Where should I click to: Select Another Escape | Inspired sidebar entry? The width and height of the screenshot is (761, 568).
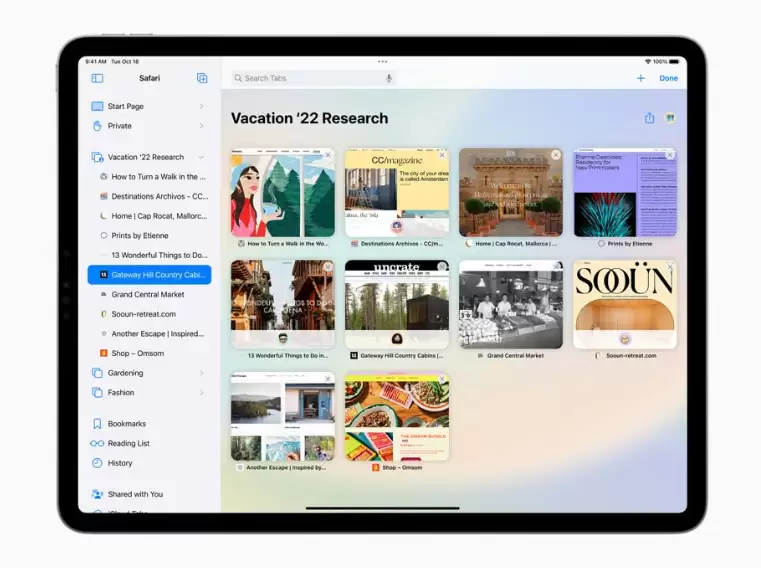click(149, 334)
